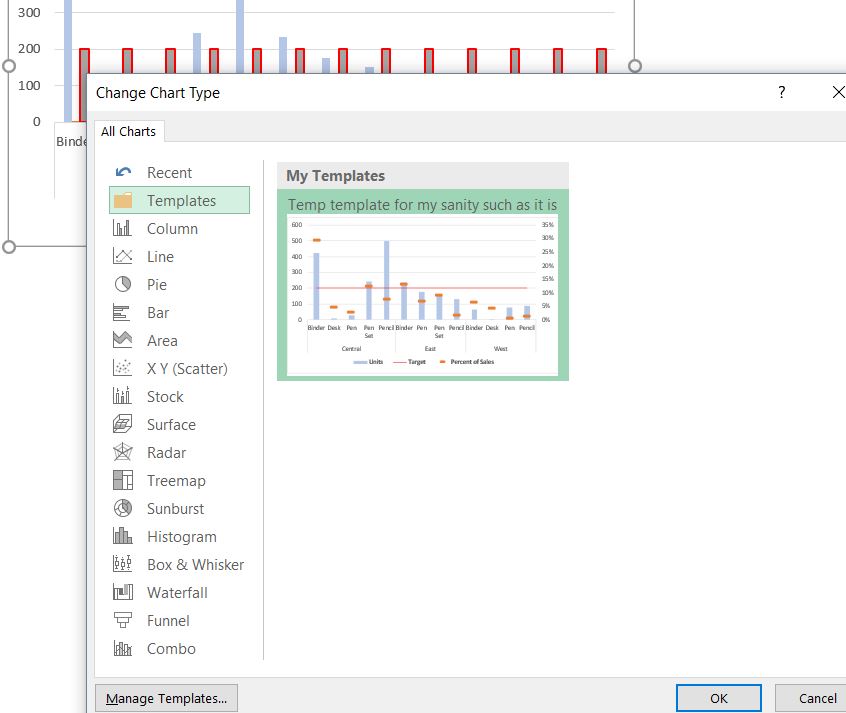Choose the Pie chart category label
Image resolution: width=846 pixels, height=713 pixels.
click(156, 285)
